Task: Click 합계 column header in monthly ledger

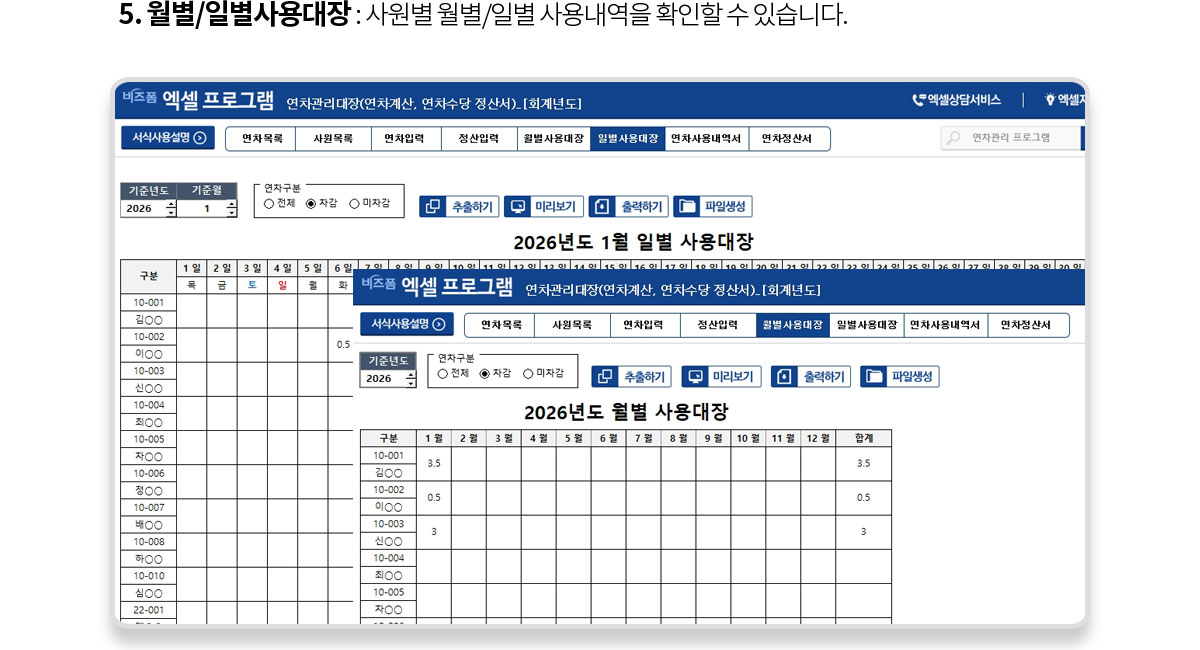Action: click(x=863, y=439)
